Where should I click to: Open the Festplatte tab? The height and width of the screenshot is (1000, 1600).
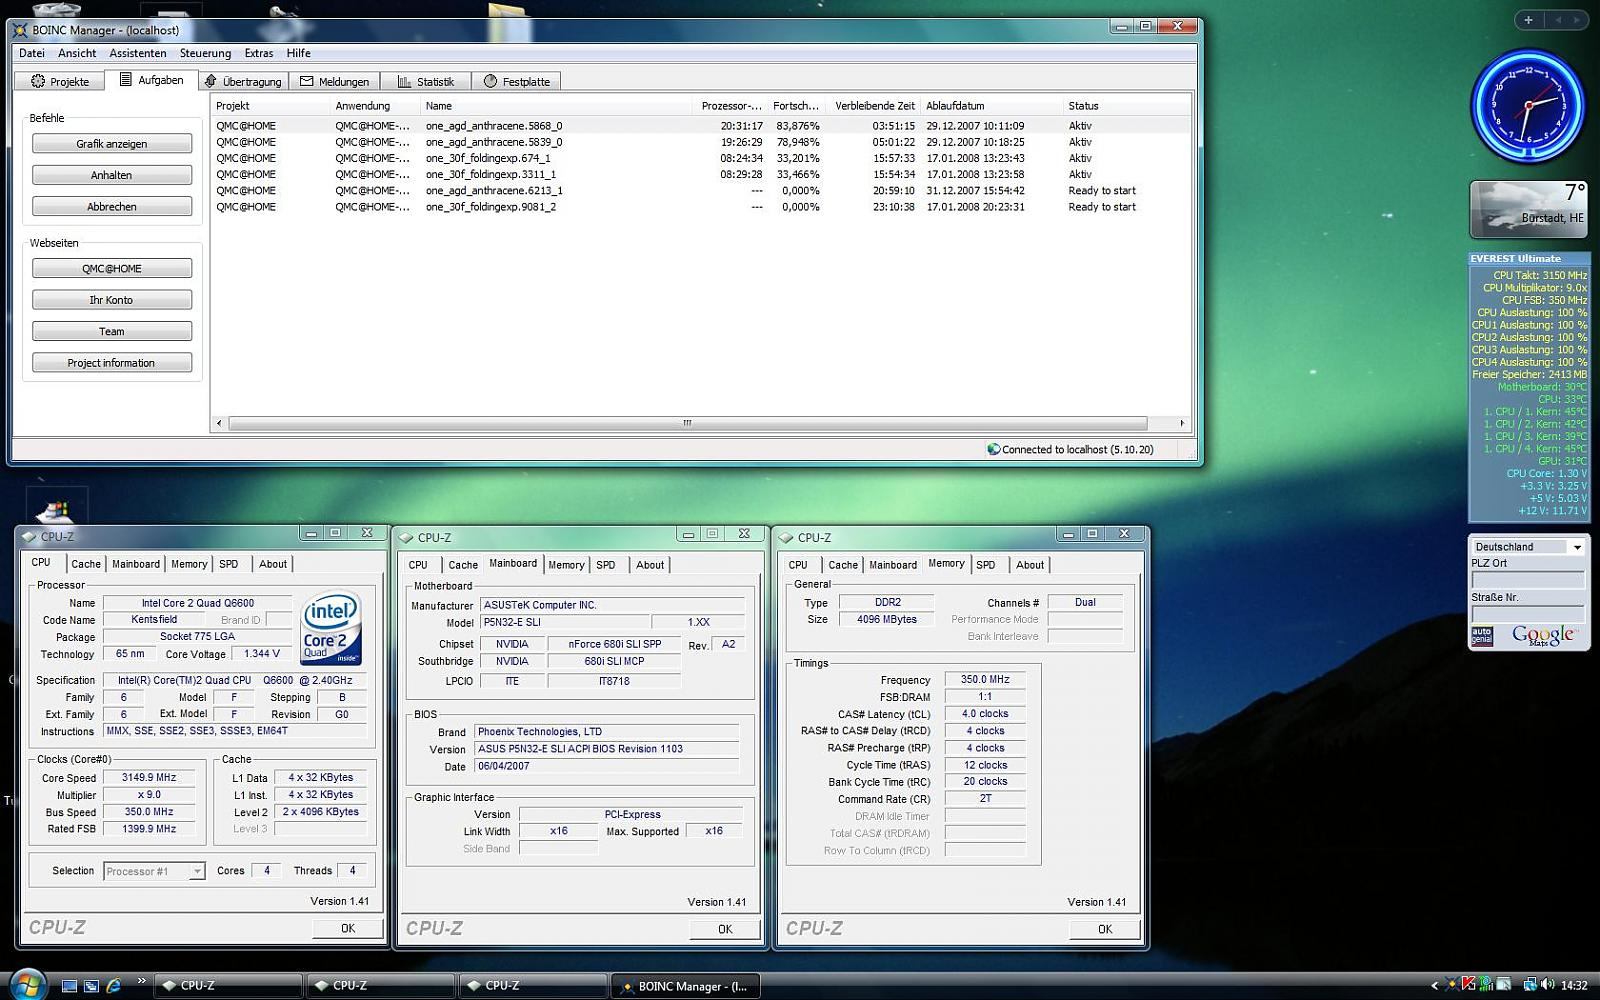tap(517, 81)
